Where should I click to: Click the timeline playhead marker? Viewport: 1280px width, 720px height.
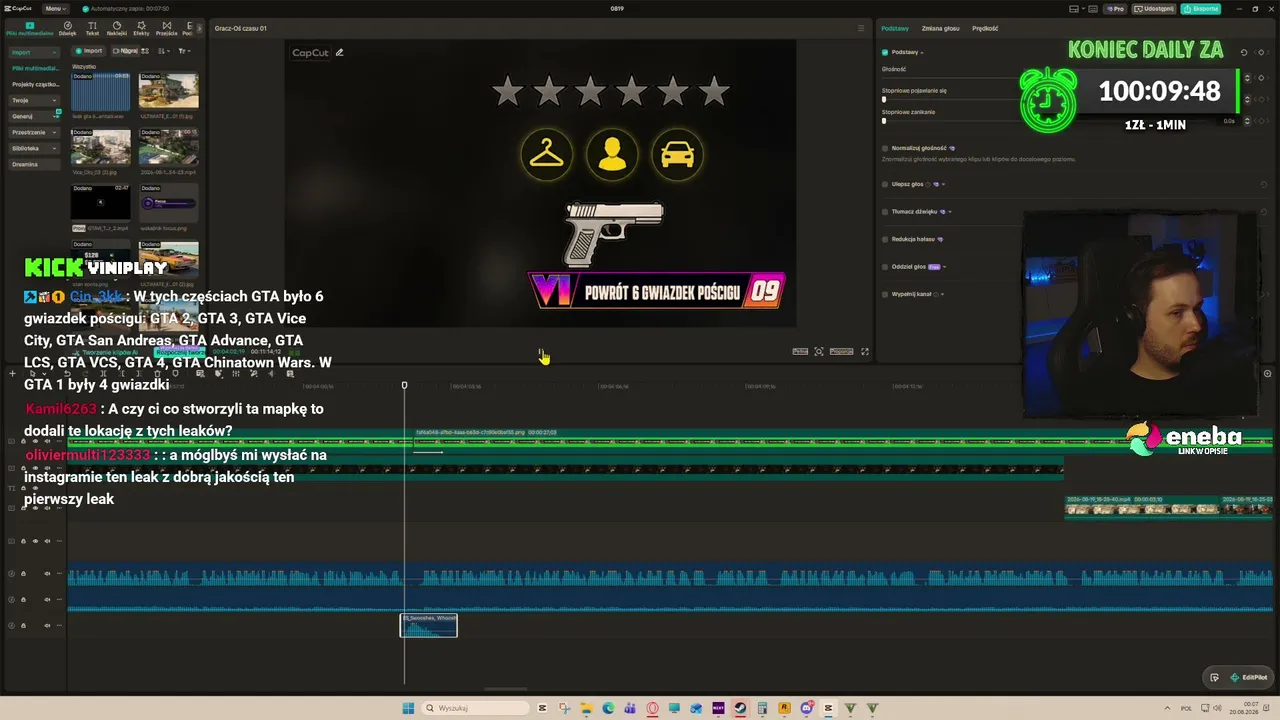coord(405,385)
